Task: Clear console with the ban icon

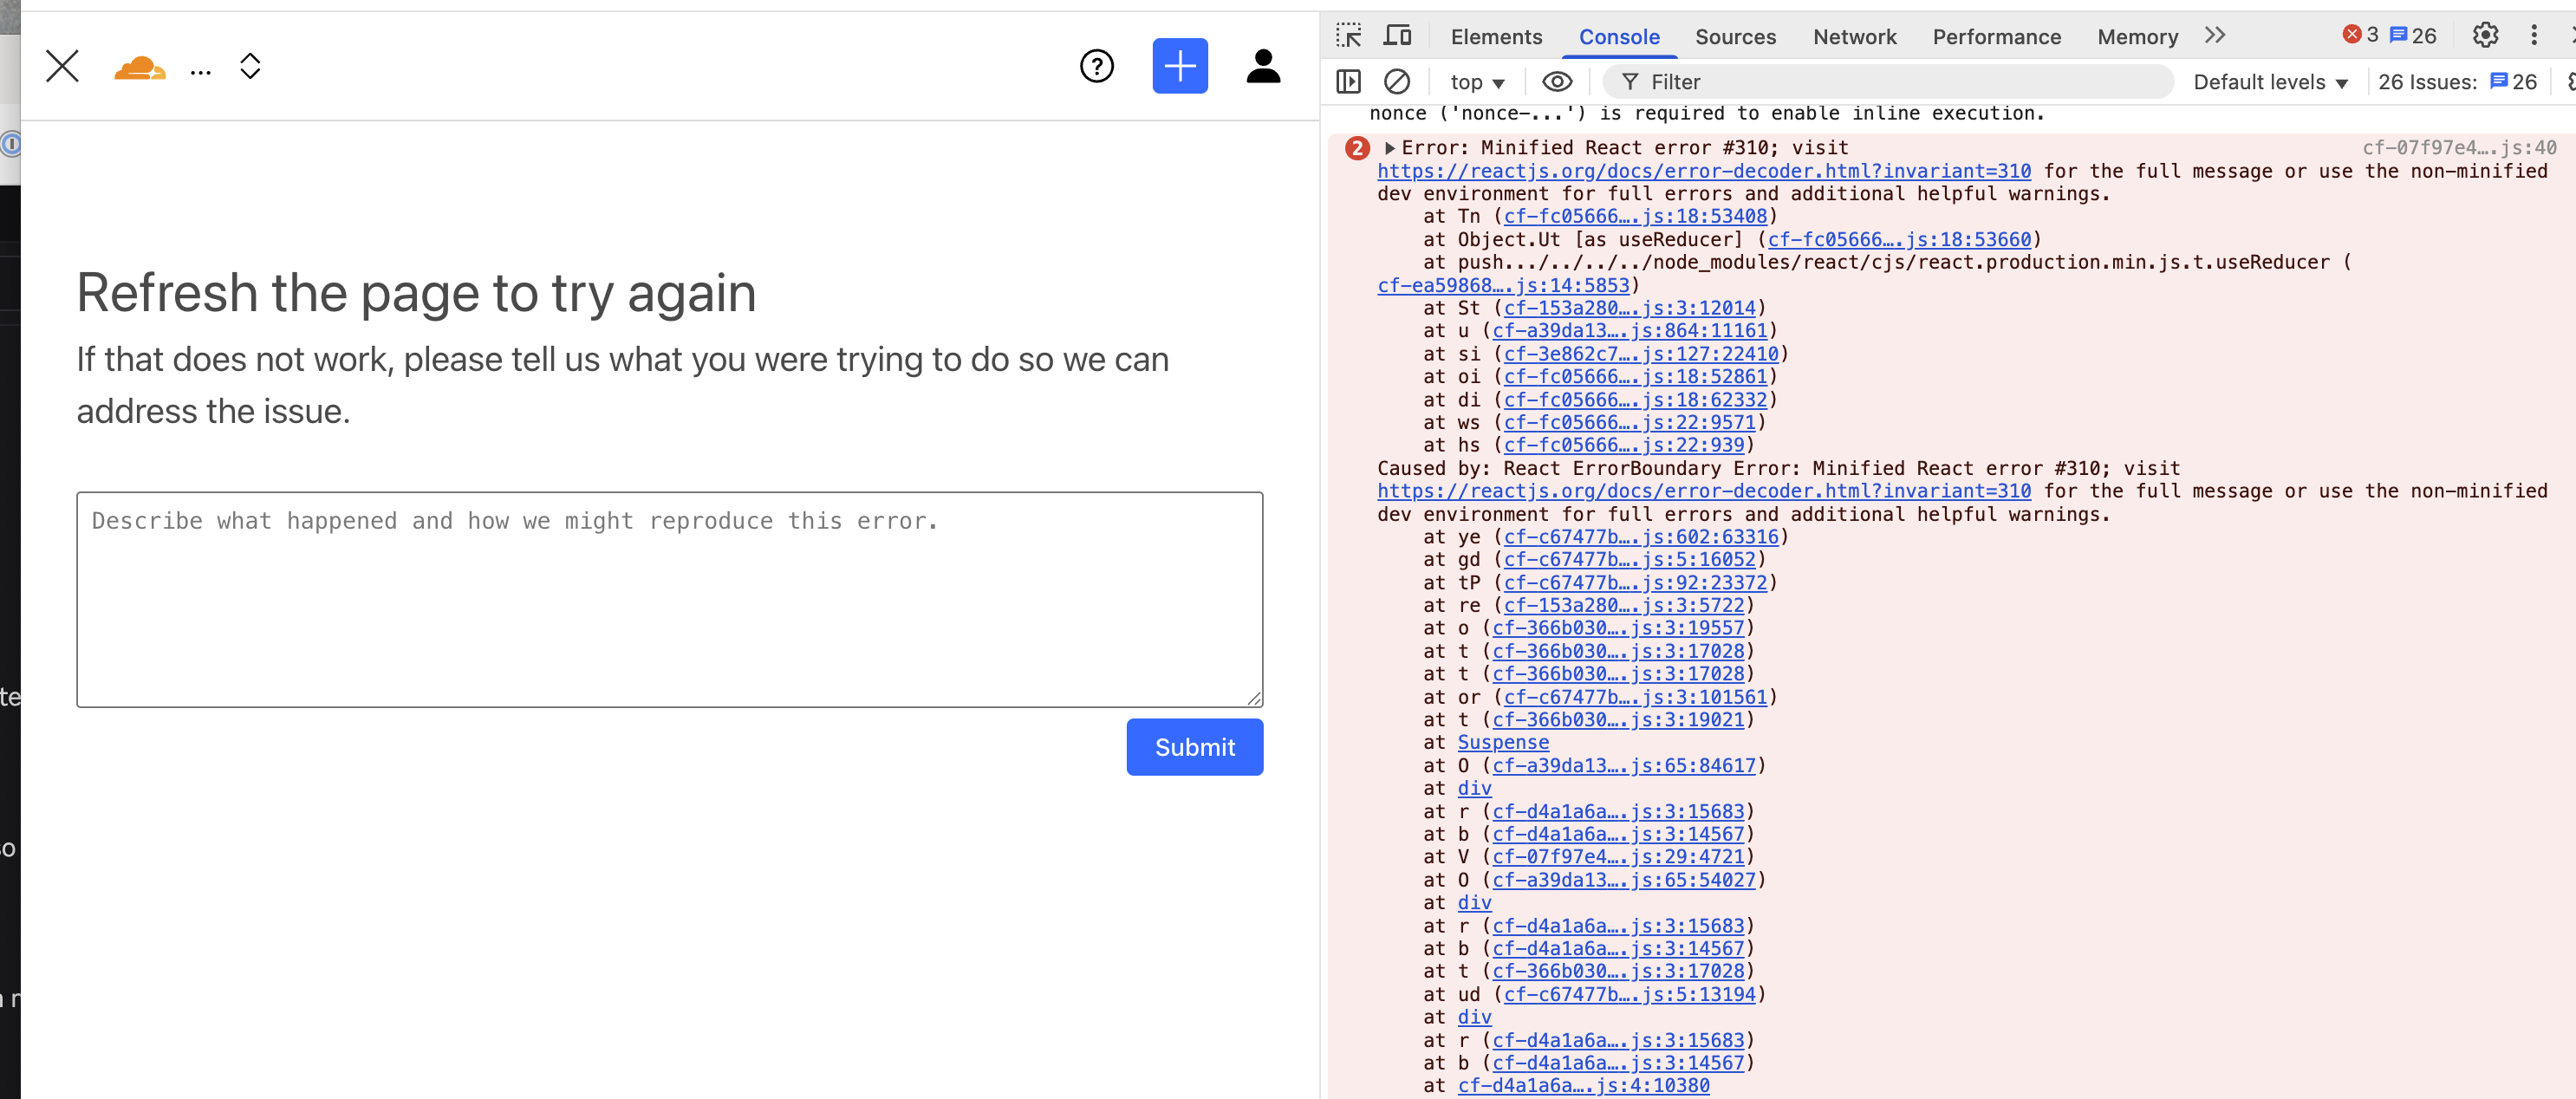Action: (1396, 82)
